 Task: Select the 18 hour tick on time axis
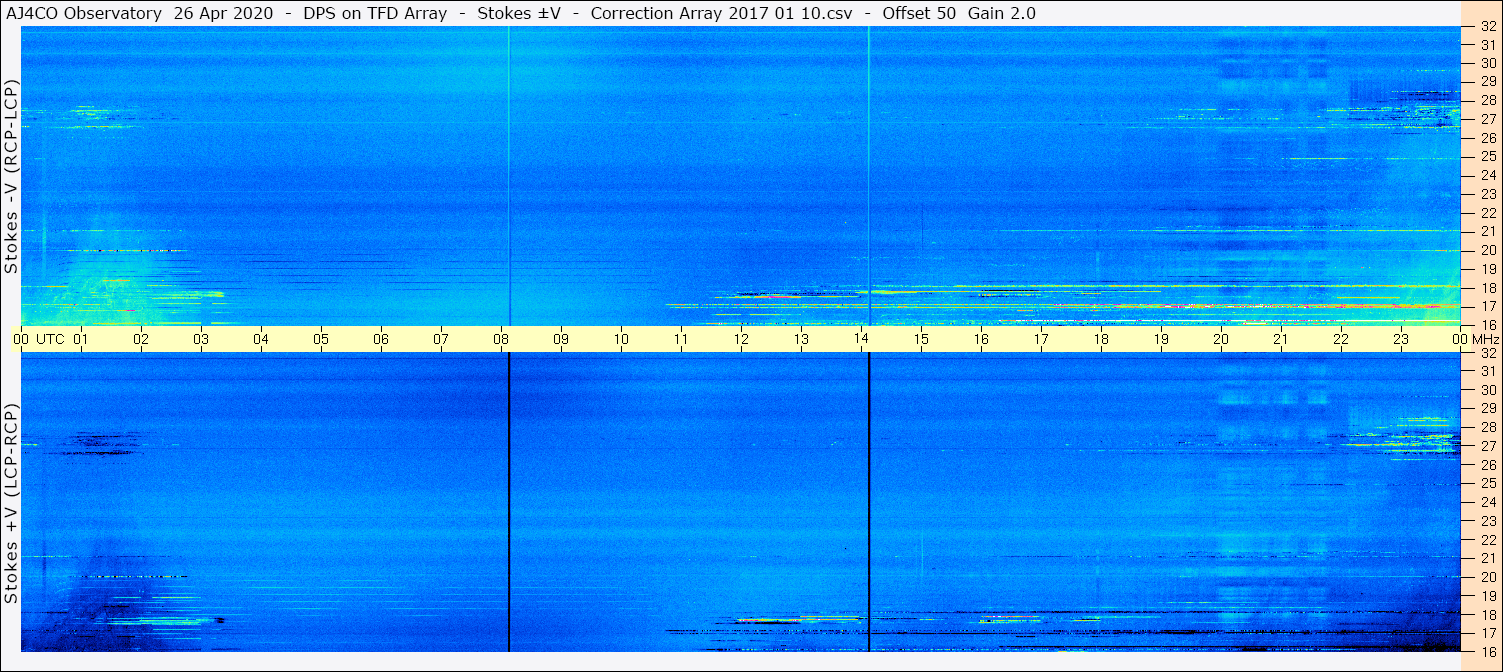(1101, 339)
